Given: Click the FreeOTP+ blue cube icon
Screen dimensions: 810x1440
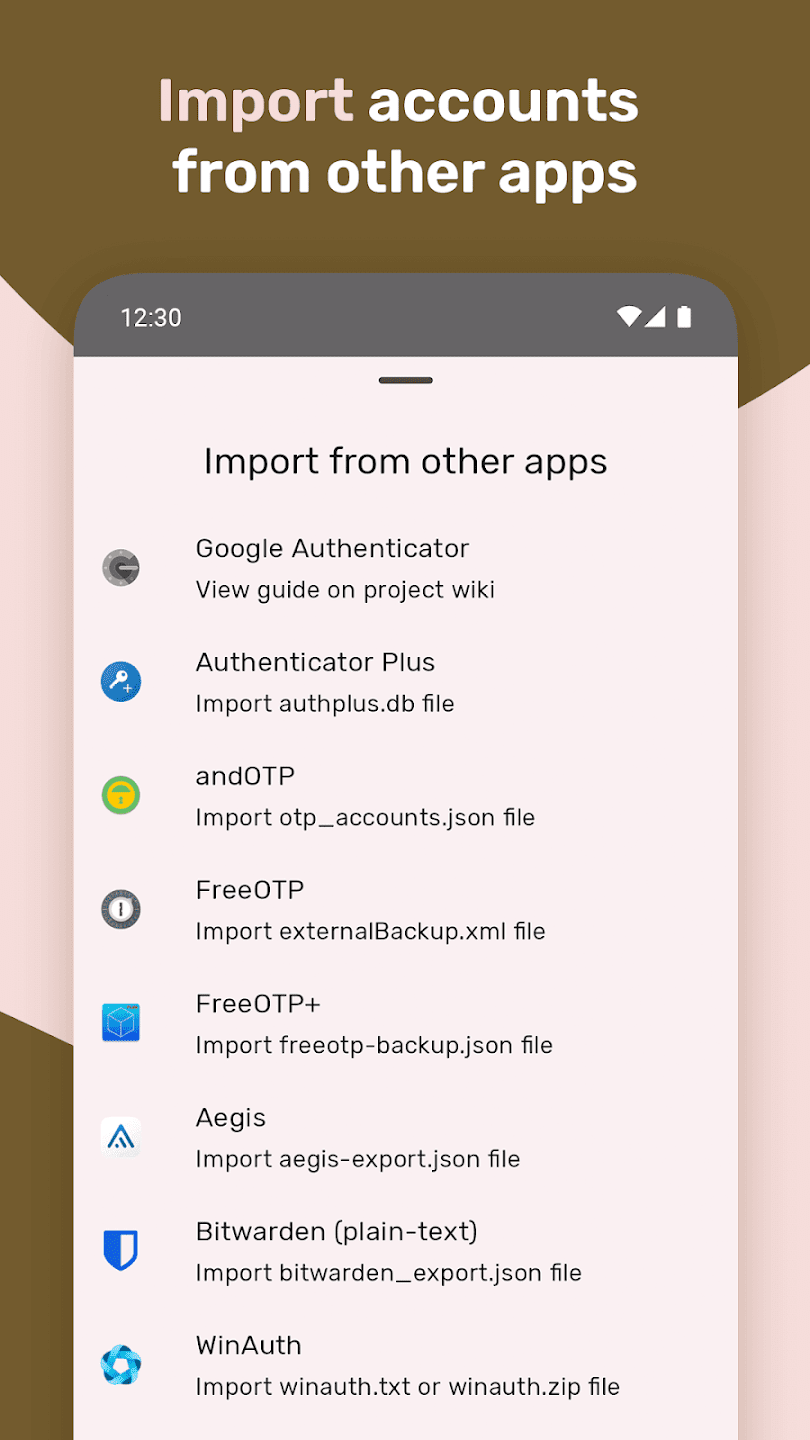Looking at the screenshot, I should (121, 1023).
